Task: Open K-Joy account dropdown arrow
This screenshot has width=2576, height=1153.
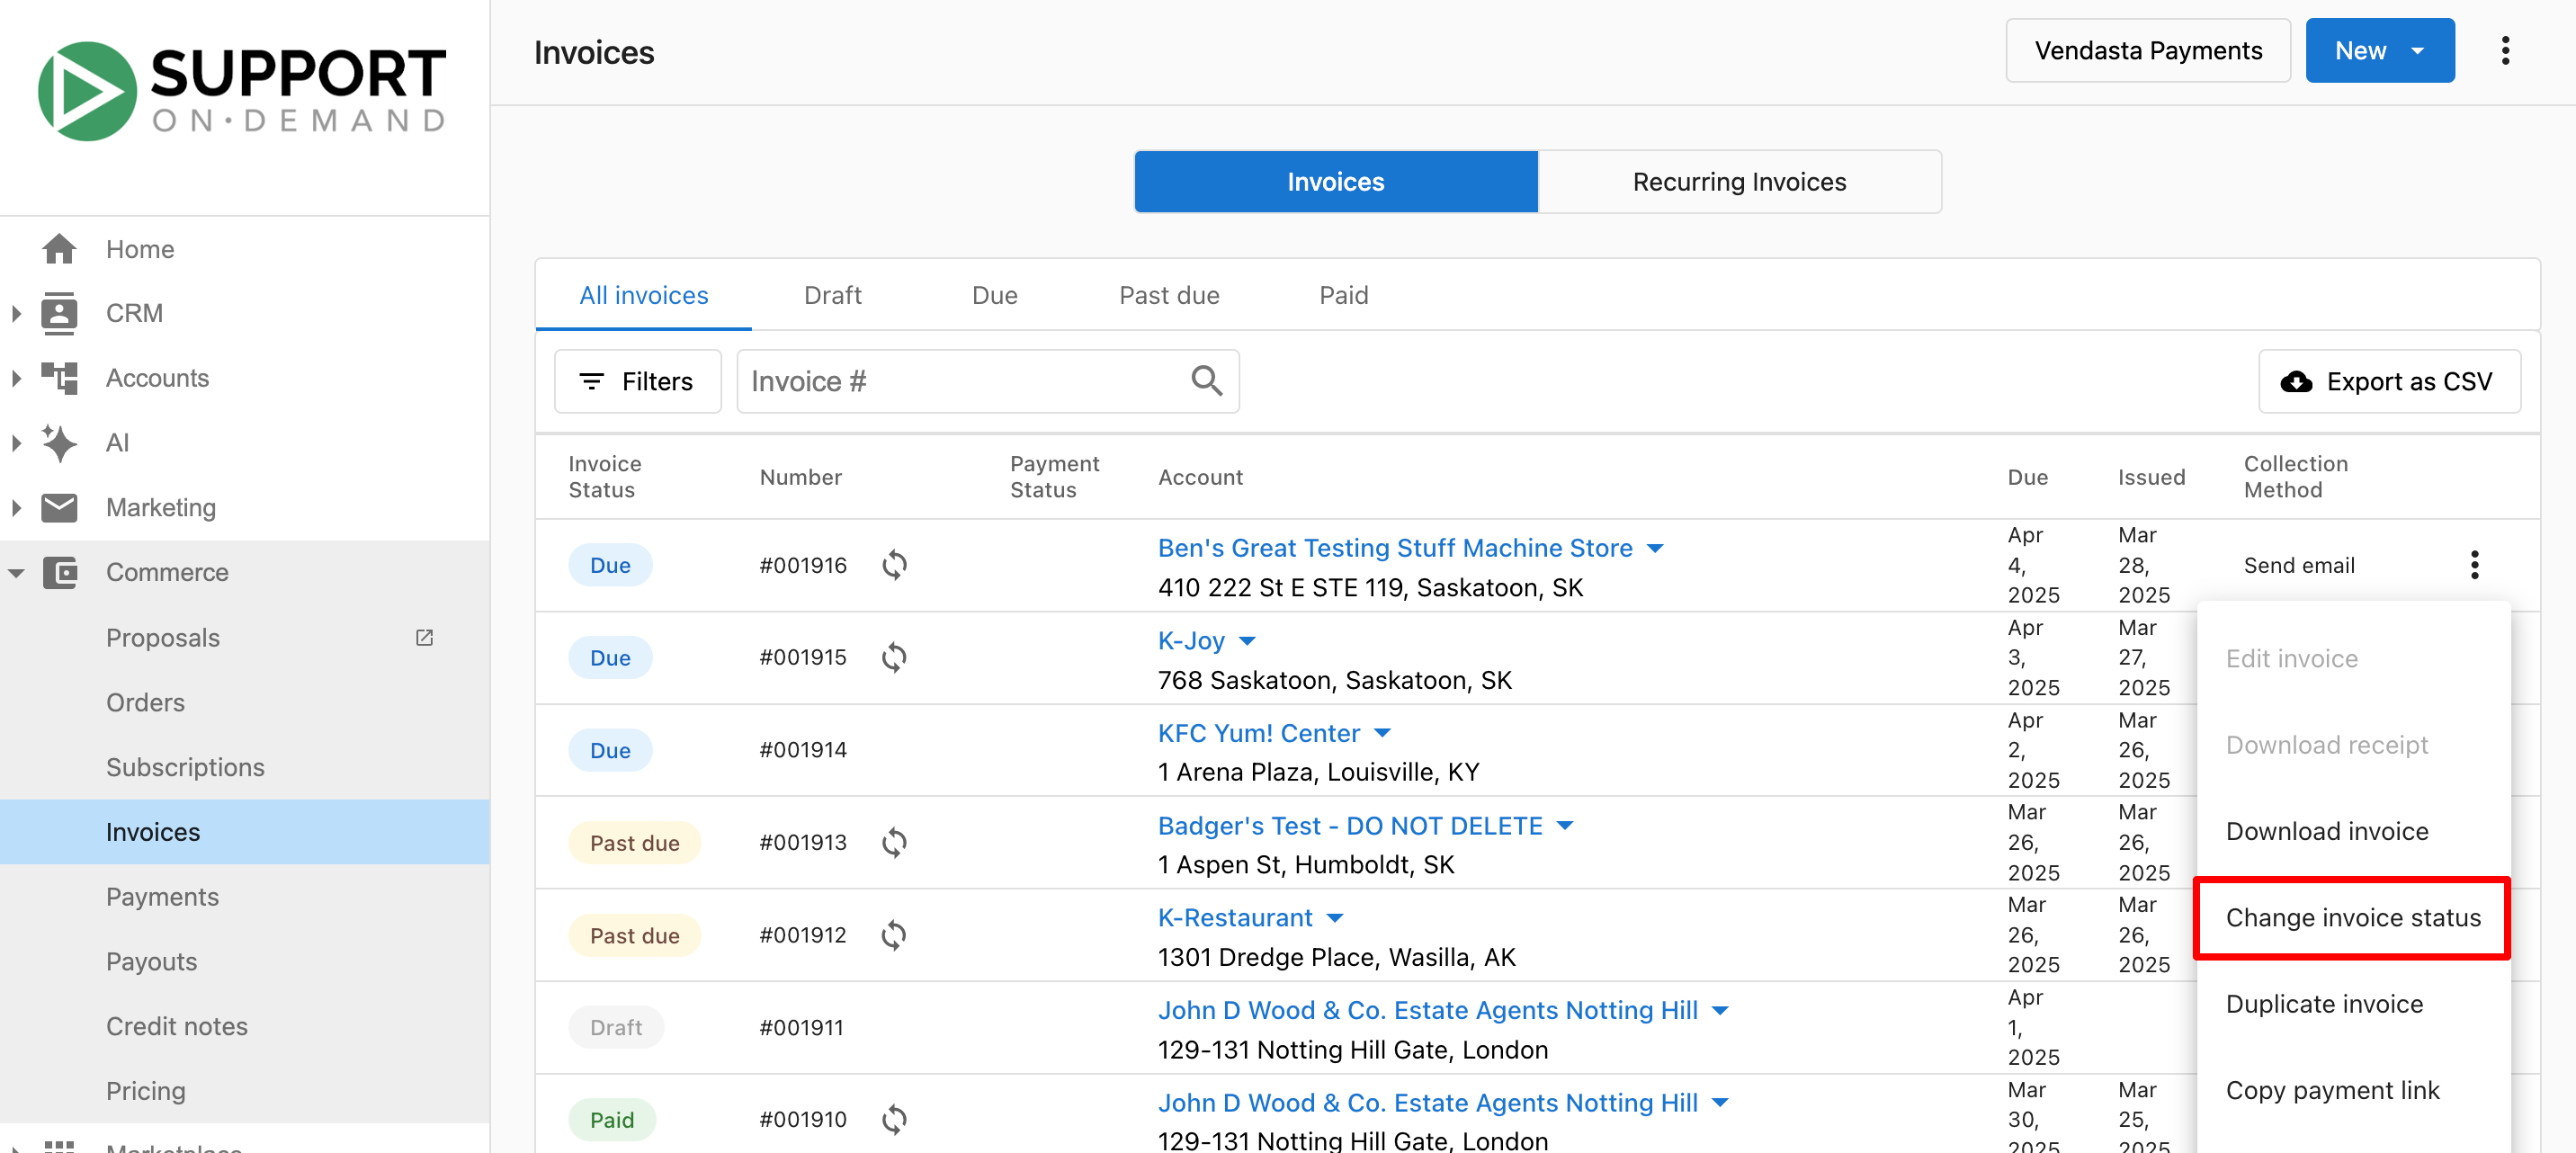Action: [1247, 641]
